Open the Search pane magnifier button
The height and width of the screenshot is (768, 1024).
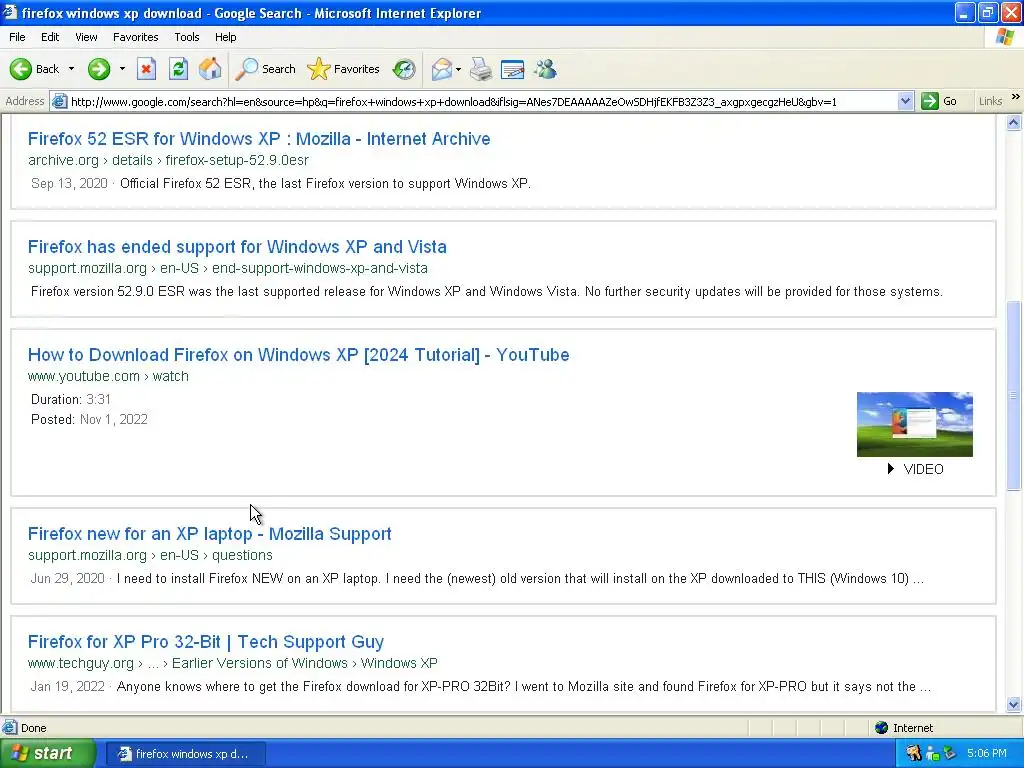point(265,69)
